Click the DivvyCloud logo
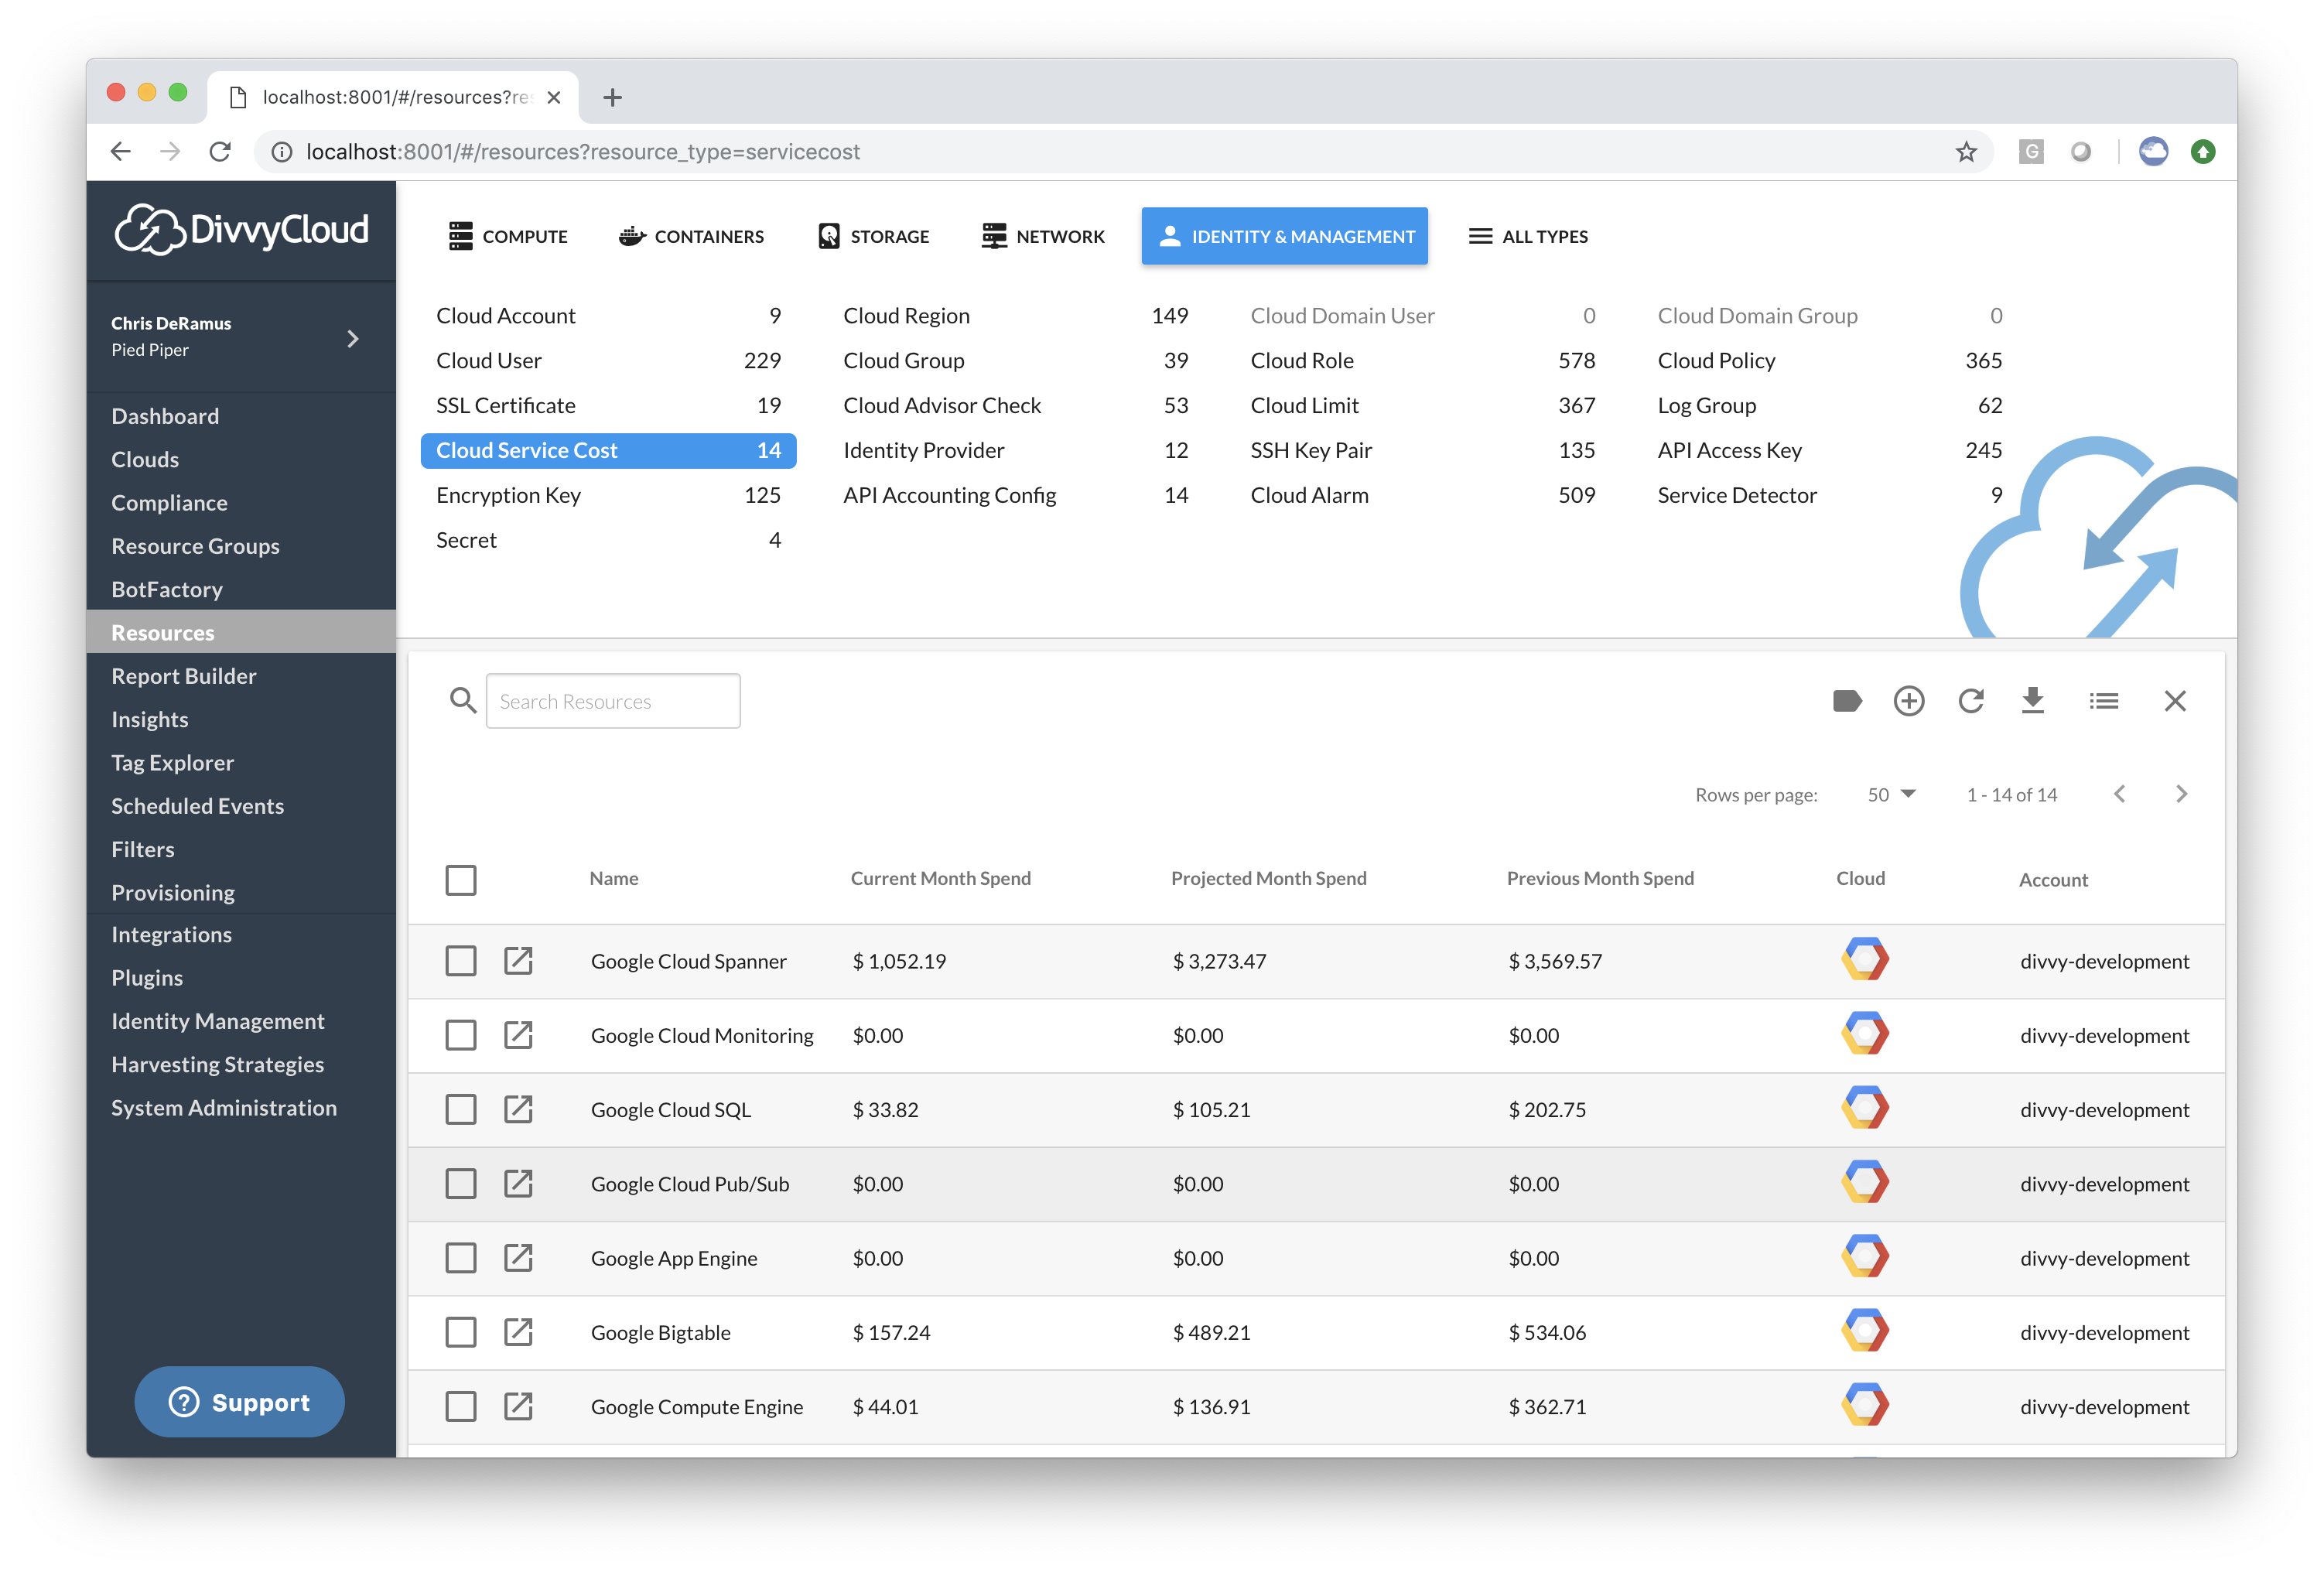2324x1572 pixels. pyautogui.click(x=241, y=230)
